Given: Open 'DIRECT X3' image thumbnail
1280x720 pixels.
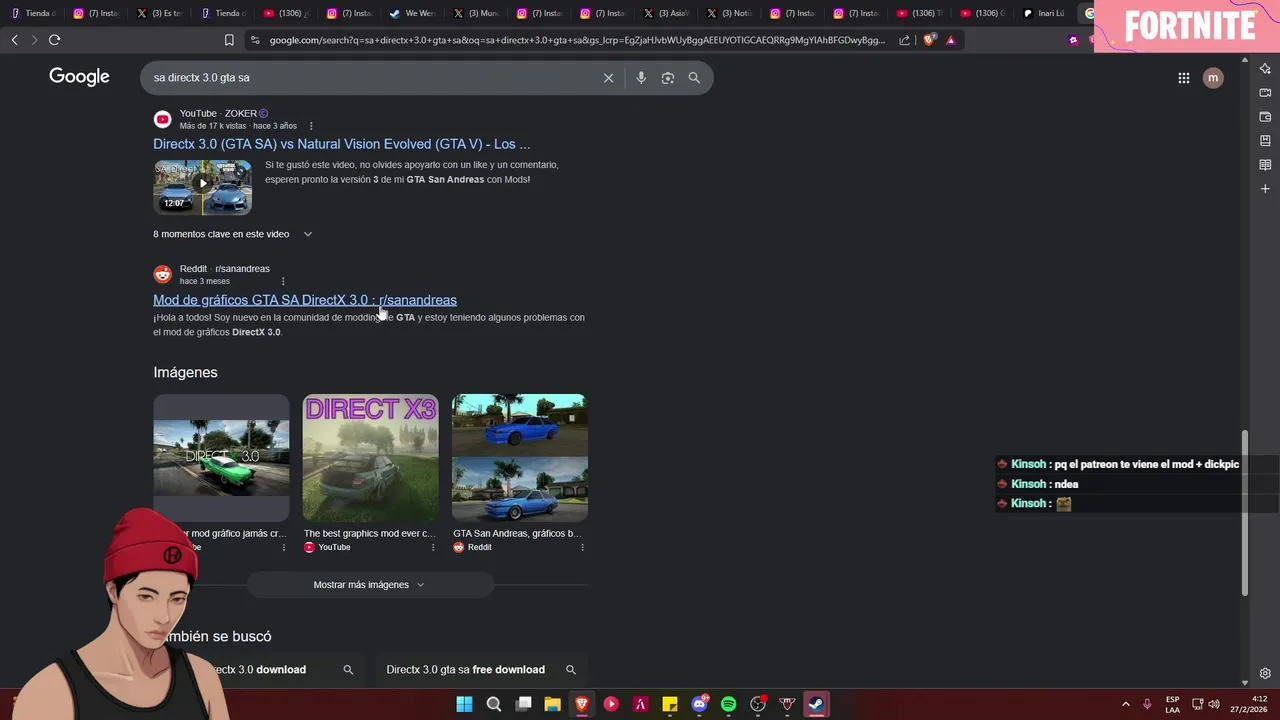Looking at the screenshot, I should [370, 458].
